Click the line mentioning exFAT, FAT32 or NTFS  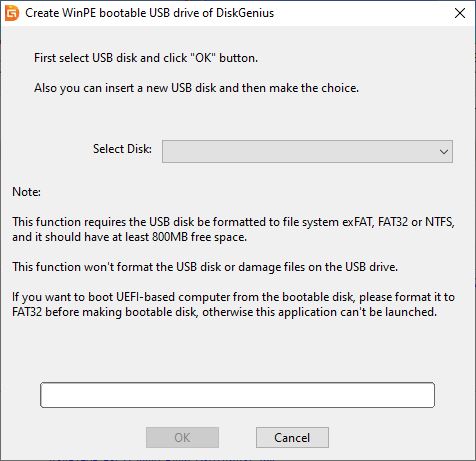click(x=233, y=222)
